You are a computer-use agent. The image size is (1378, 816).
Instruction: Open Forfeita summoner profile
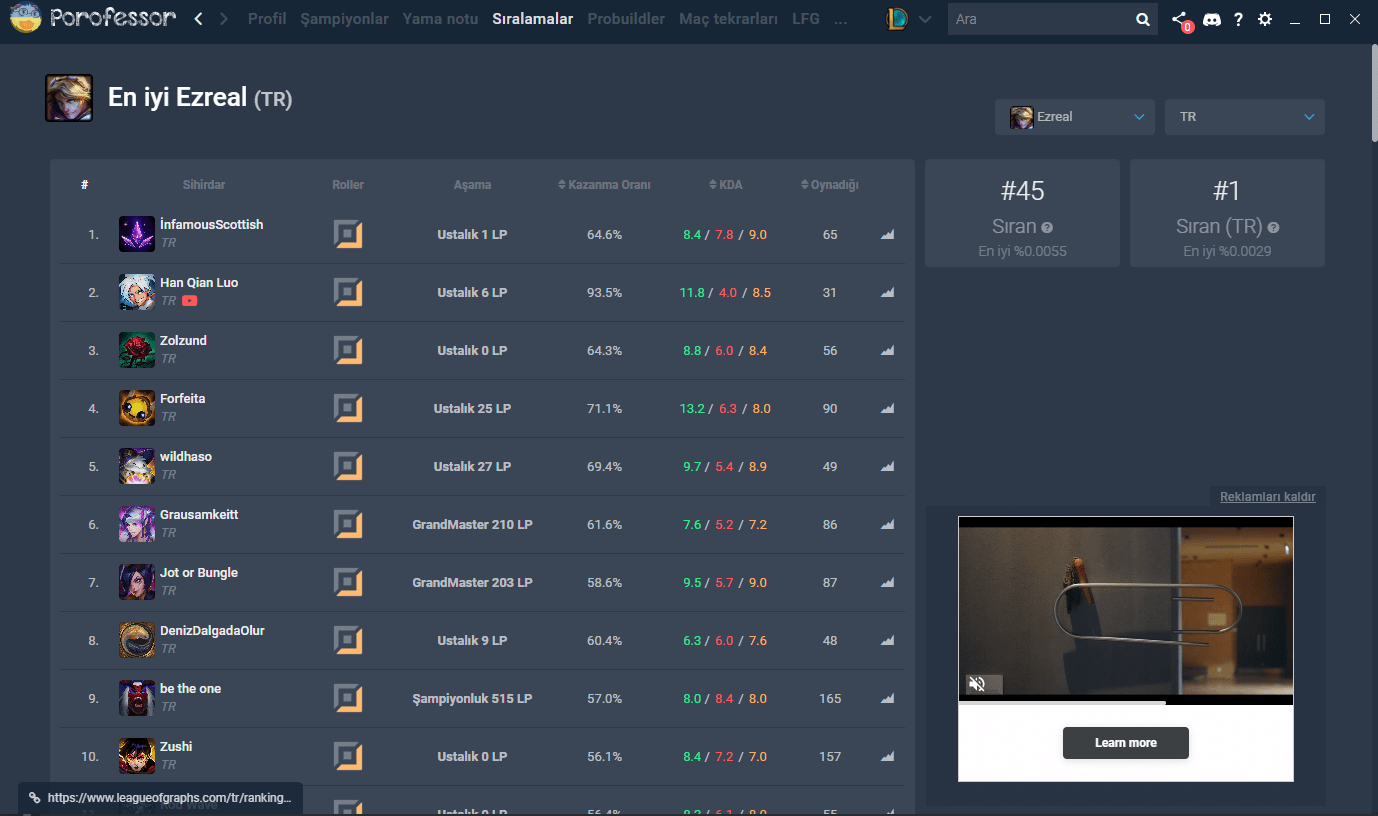tap(182, 399)
